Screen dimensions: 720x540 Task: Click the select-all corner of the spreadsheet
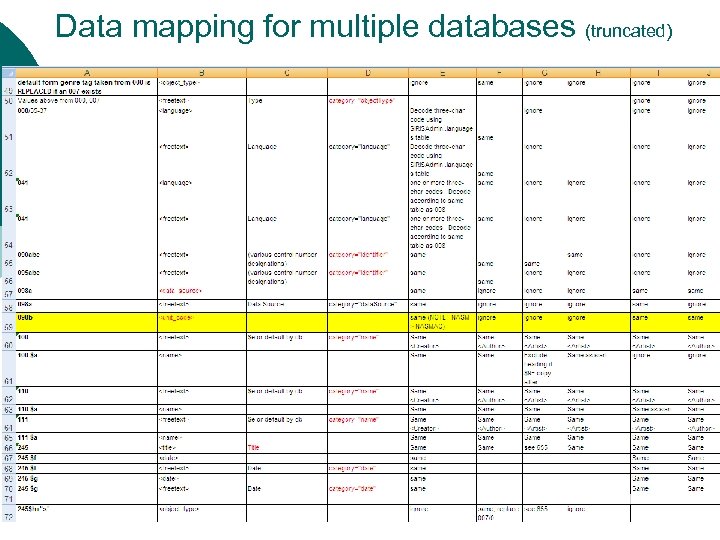[x=8, y=73]
